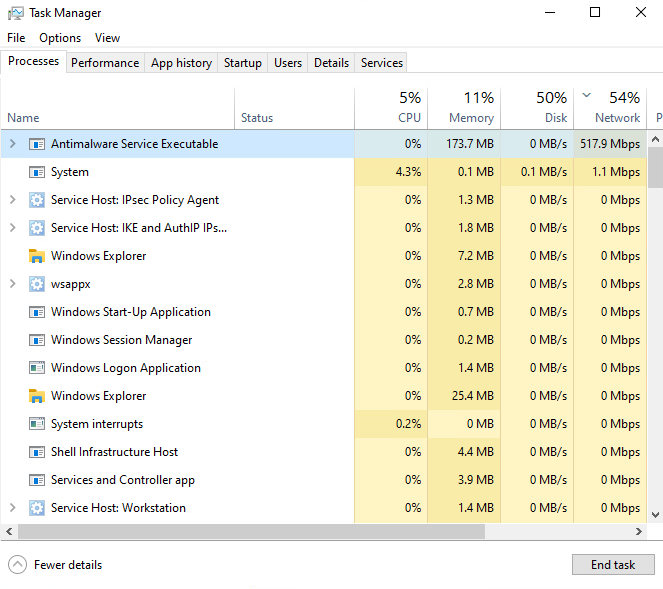
Task: Click vertical scrollbar up arrow
Action: pyautogui.click(x=655, y=139)
